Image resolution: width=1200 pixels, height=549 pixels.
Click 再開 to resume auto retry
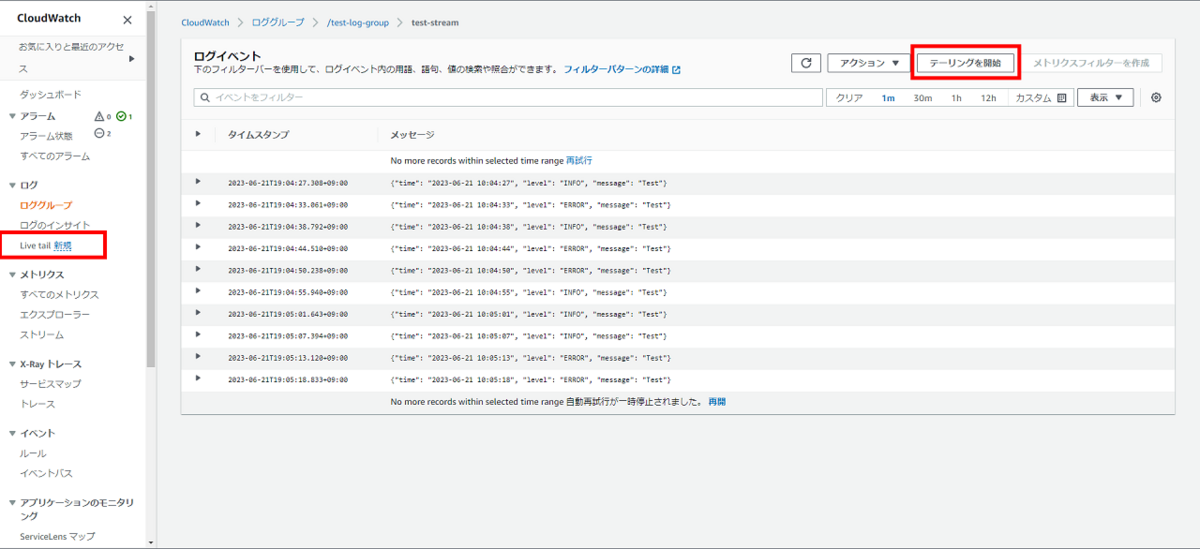(717, 401)
